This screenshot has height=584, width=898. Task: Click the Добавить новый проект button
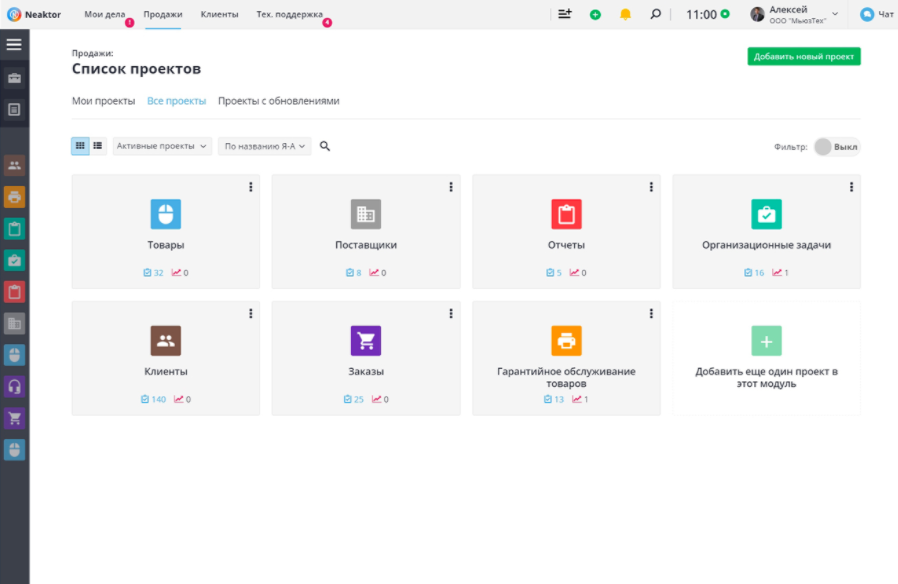click(x=804, y=56)
